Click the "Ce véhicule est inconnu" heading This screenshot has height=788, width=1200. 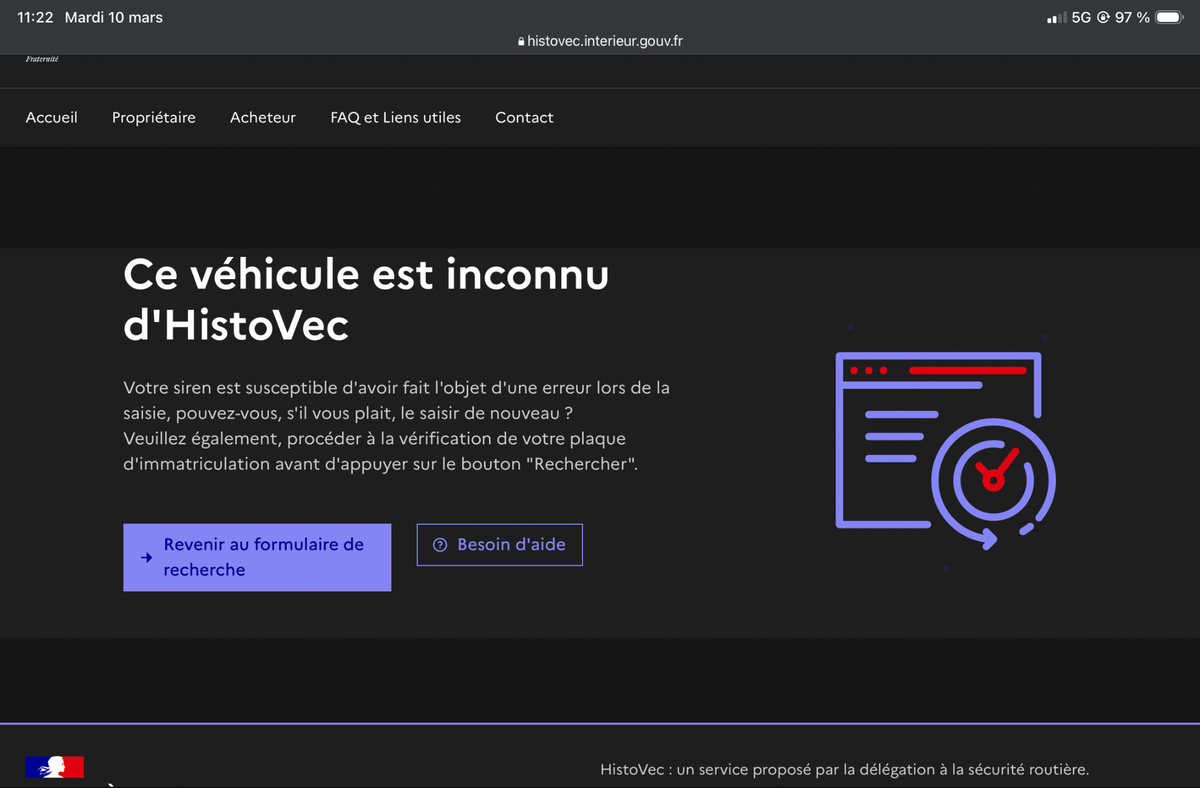coord(366,300)
